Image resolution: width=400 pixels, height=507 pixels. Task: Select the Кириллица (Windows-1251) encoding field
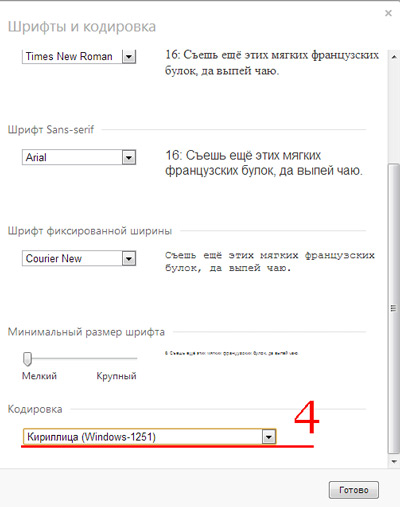tap(149, 437)
